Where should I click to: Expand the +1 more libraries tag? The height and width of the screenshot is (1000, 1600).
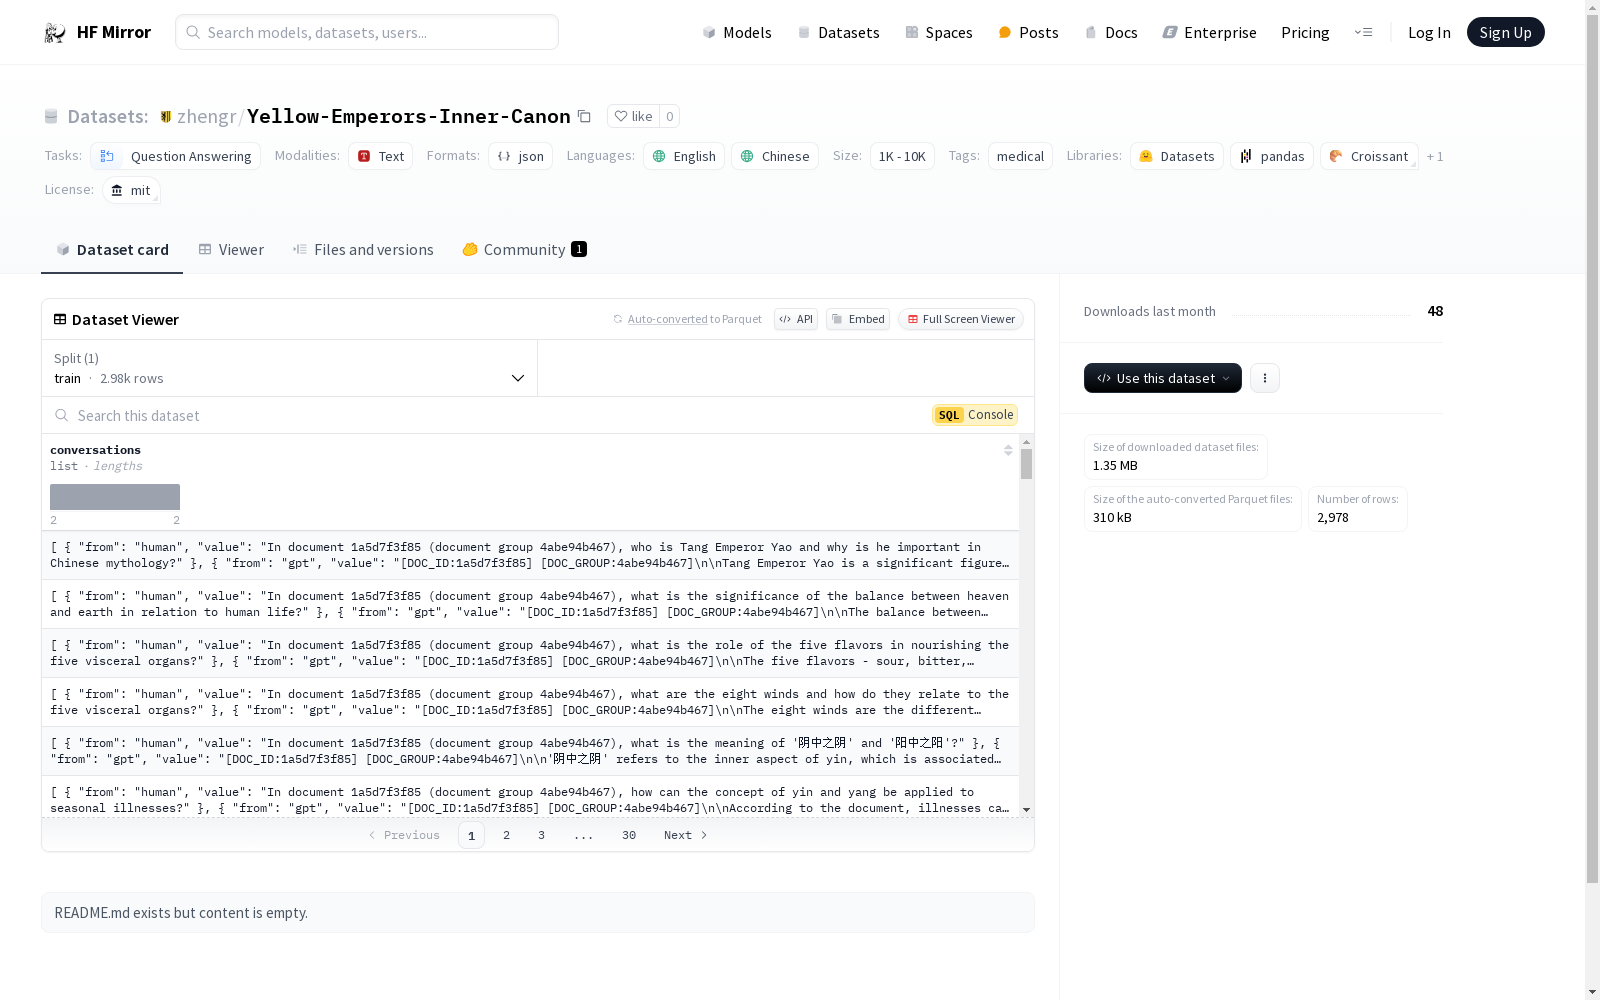[x=1435, y=157]
